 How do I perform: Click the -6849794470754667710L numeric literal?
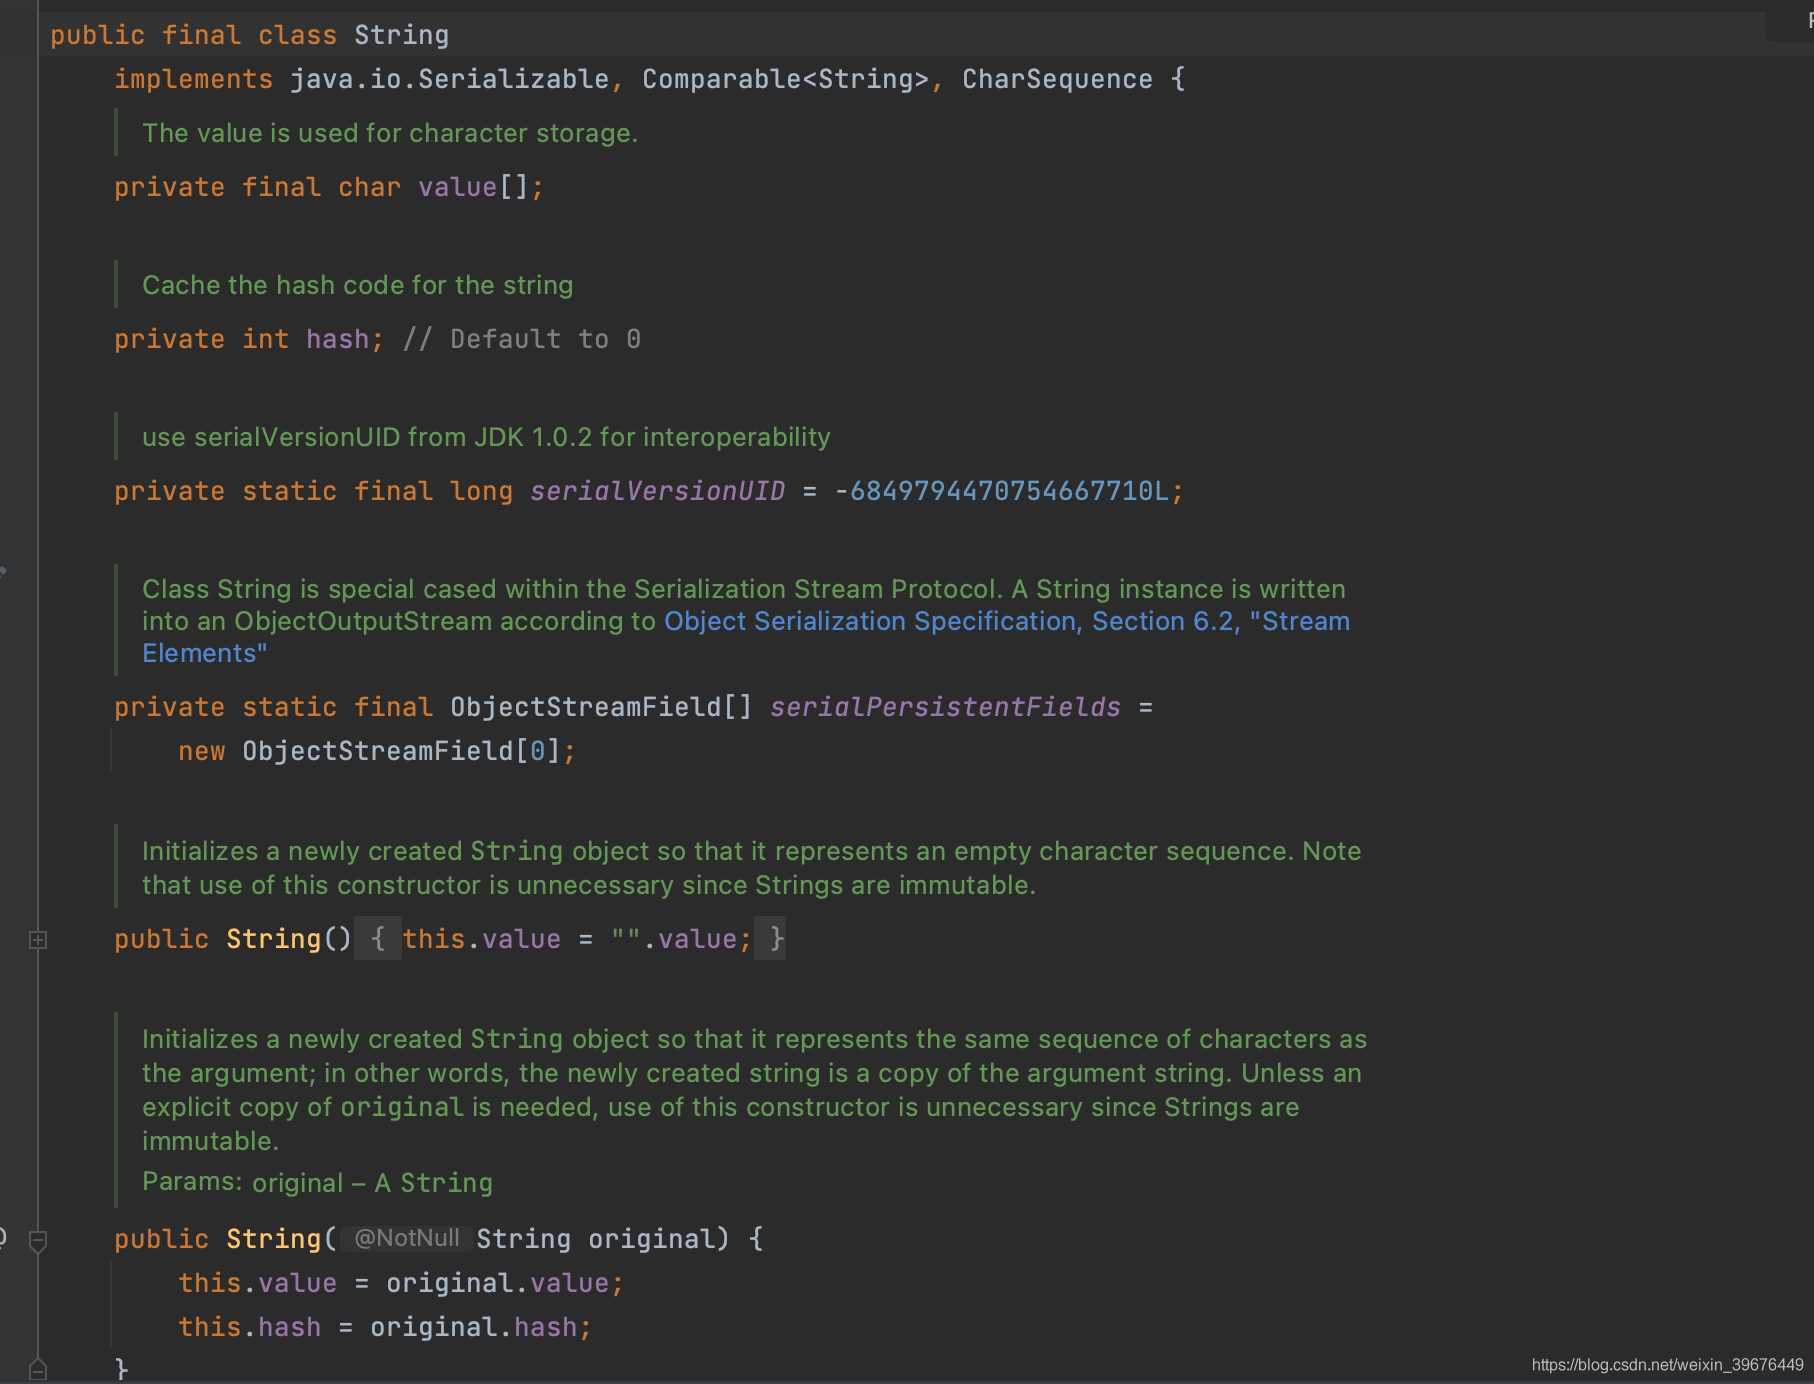click(1001, 491)
